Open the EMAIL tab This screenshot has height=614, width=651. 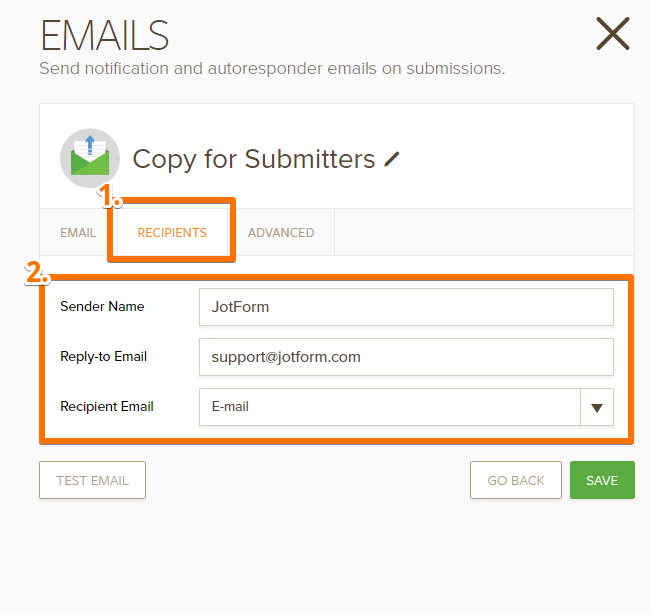point(78,232)
